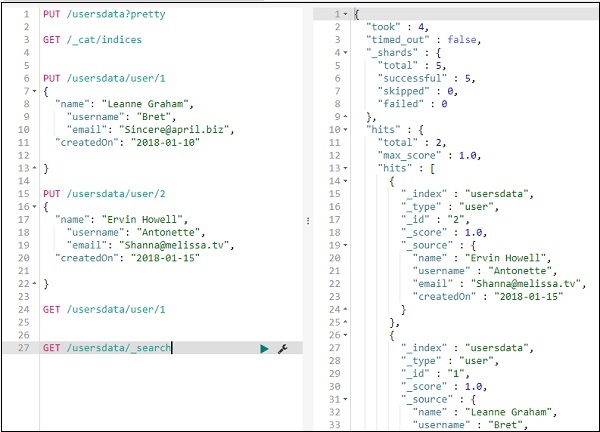Fold the outer "hits" object on line 10
Screen dimensions: 600x432
coord(345,130)
